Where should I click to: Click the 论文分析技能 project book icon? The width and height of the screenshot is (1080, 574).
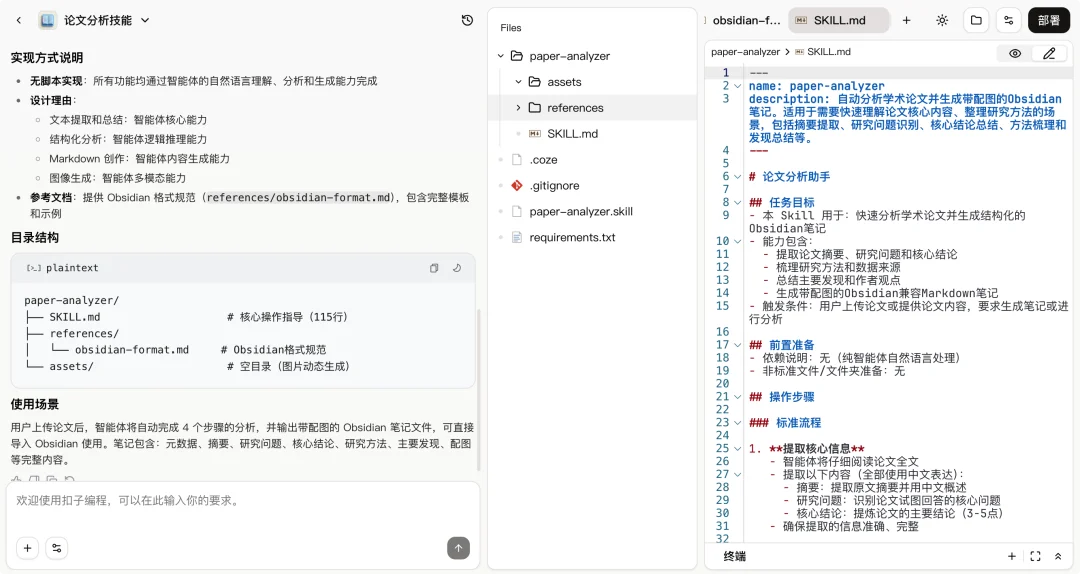tap(47, 21)
